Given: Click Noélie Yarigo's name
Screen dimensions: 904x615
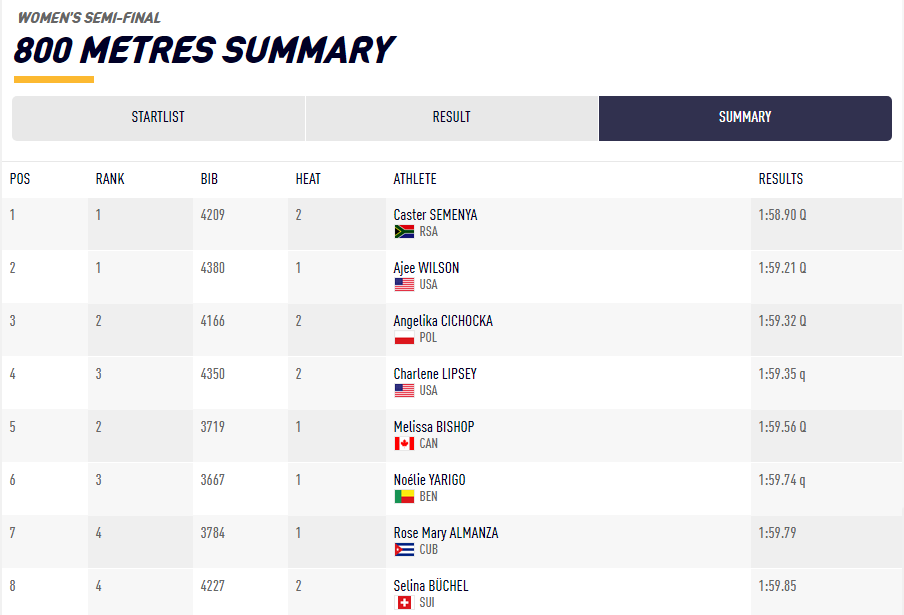Looking at the screenshot, I should (x=429, y=480).
